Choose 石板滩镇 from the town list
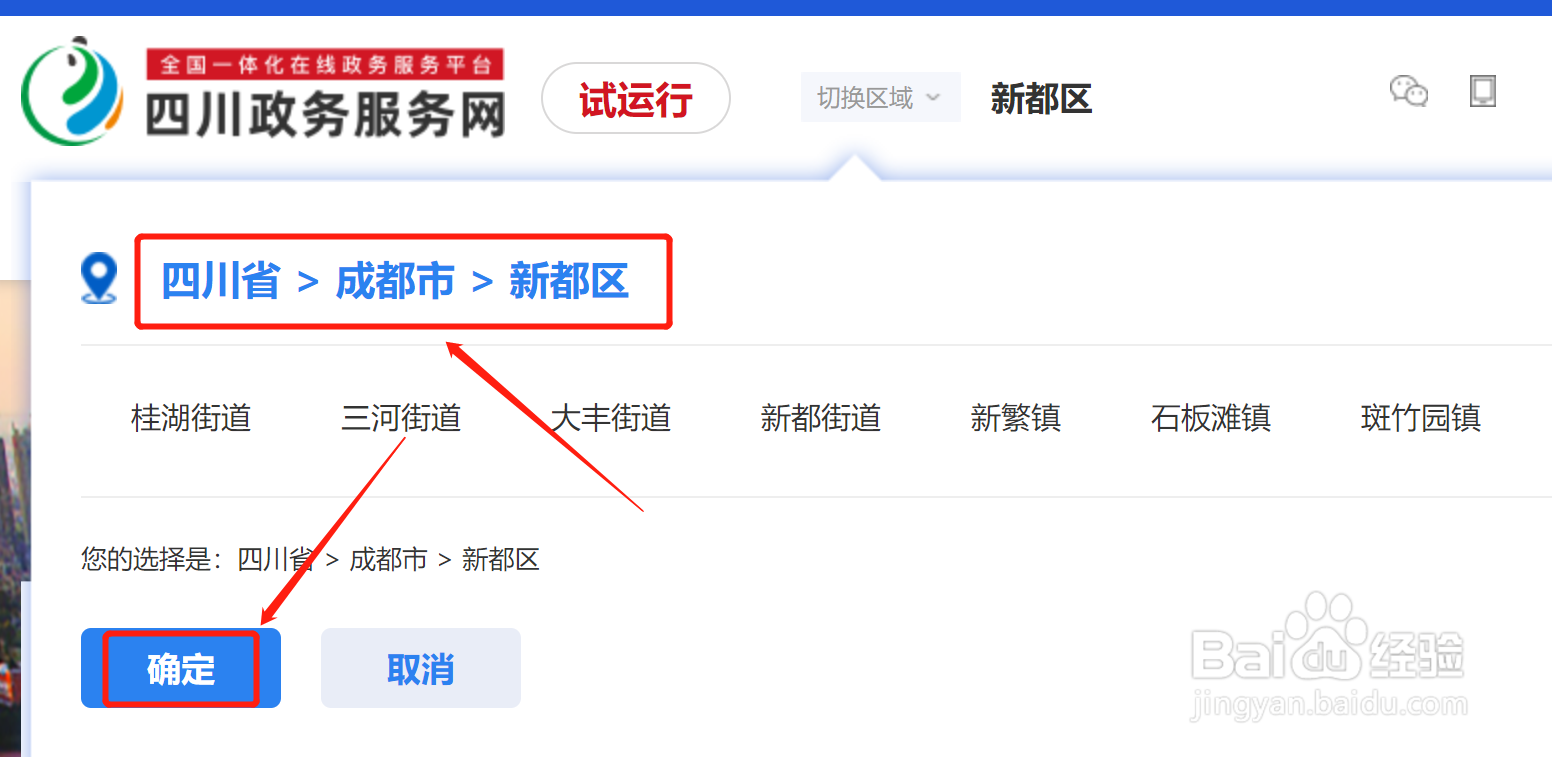 1211,418
